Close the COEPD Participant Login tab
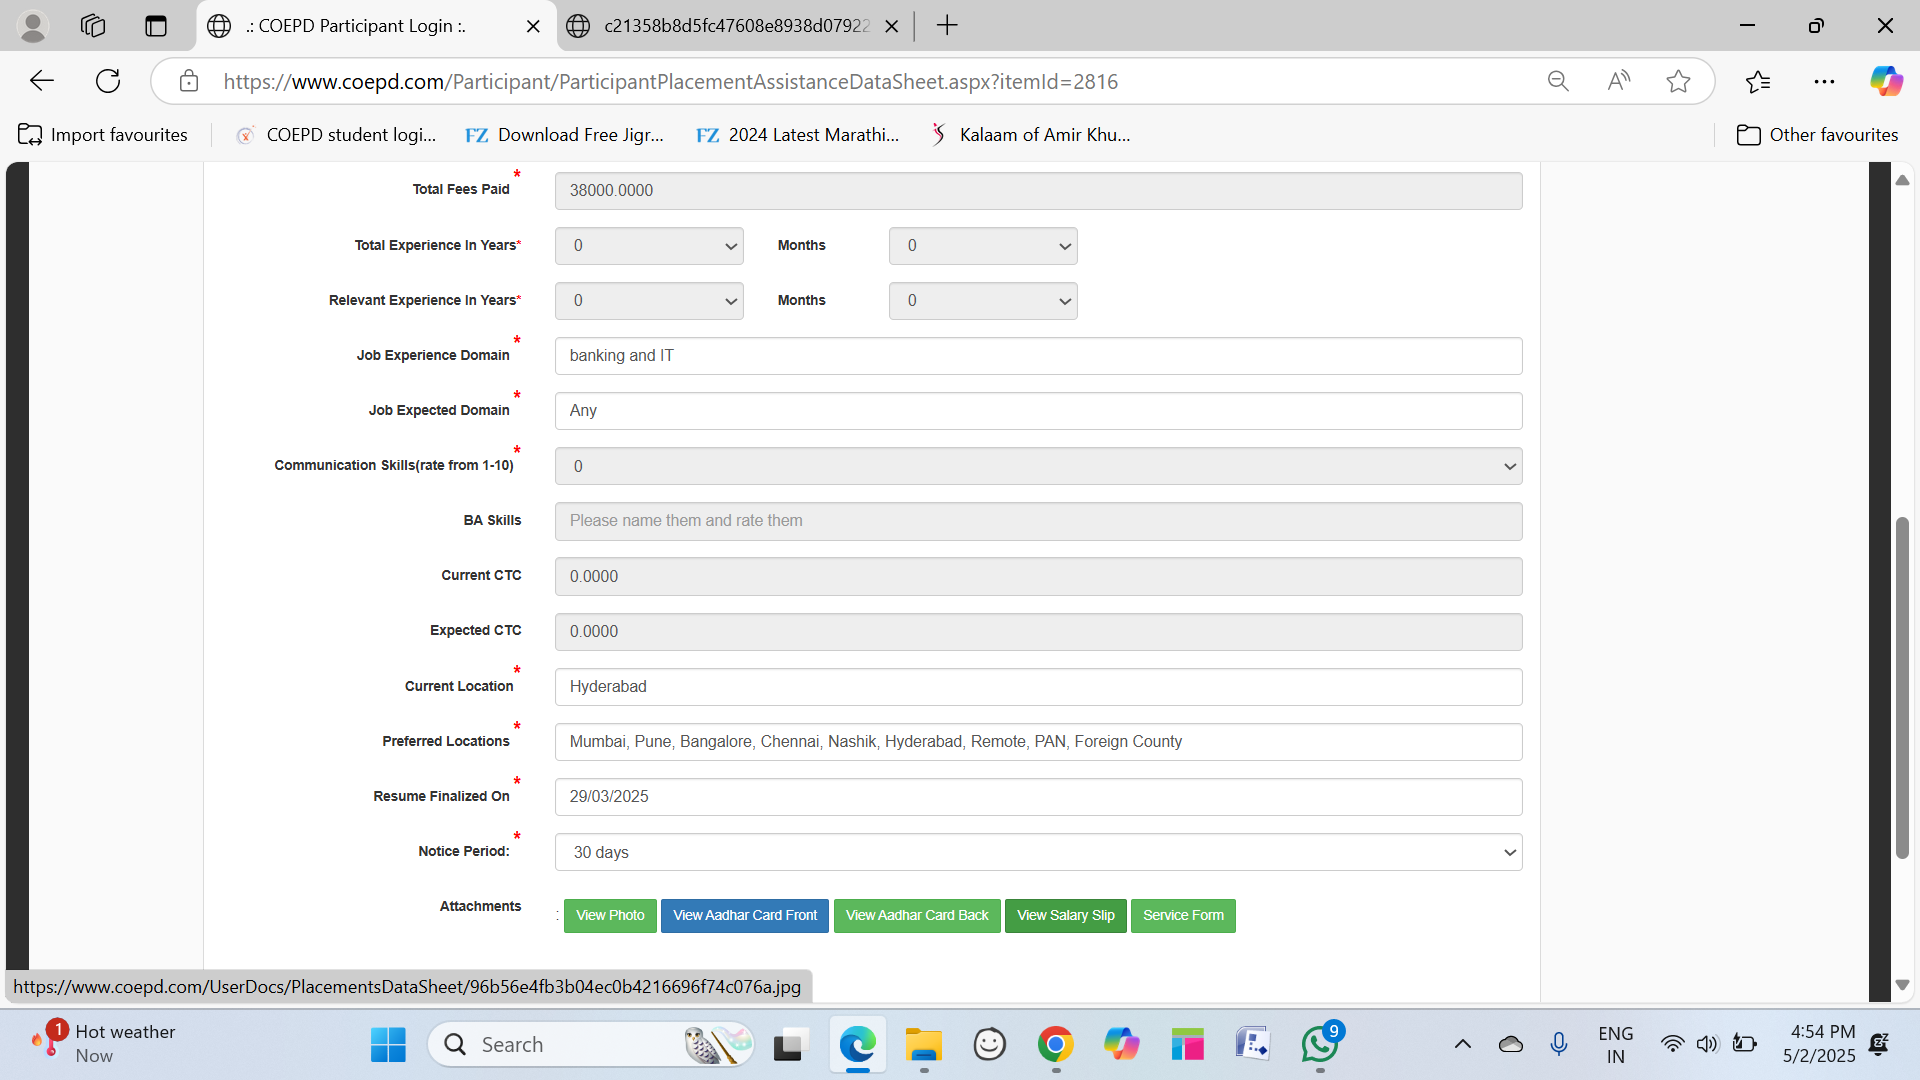The image size is (1920, 1080). 533,26
